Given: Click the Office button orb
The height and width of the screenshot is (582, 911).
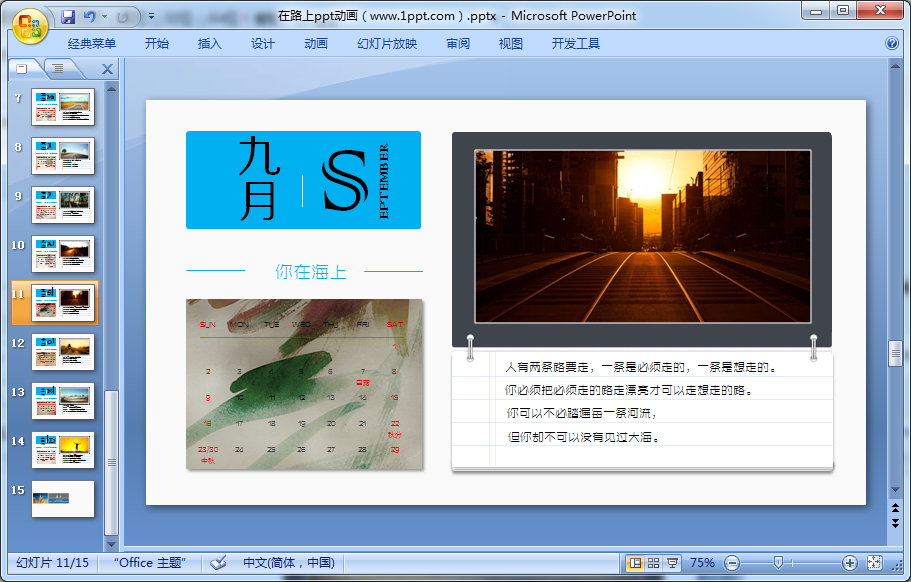Looking at the screenshot, I should point(29,26).
